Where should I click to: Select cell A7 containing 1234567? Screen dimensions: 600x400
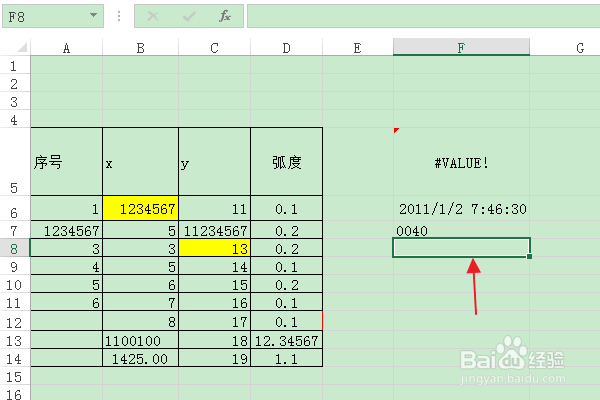pyautogui.click(x=67, y=230)
